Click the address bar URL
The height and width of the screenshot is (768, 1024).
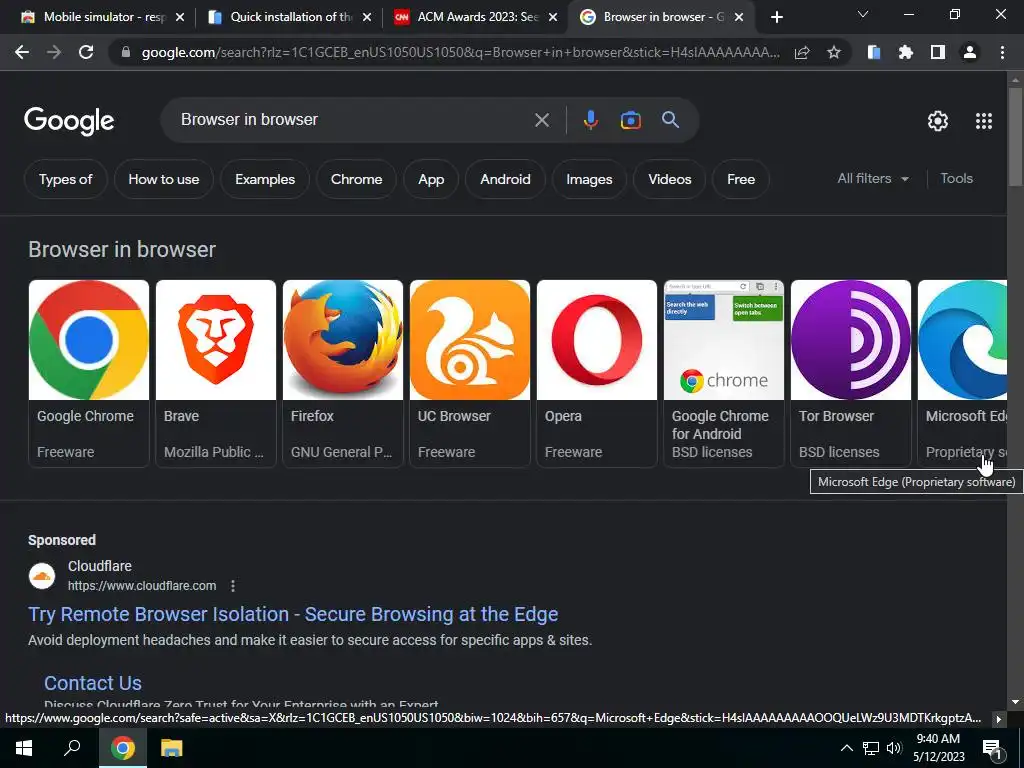tap(460, 52)
